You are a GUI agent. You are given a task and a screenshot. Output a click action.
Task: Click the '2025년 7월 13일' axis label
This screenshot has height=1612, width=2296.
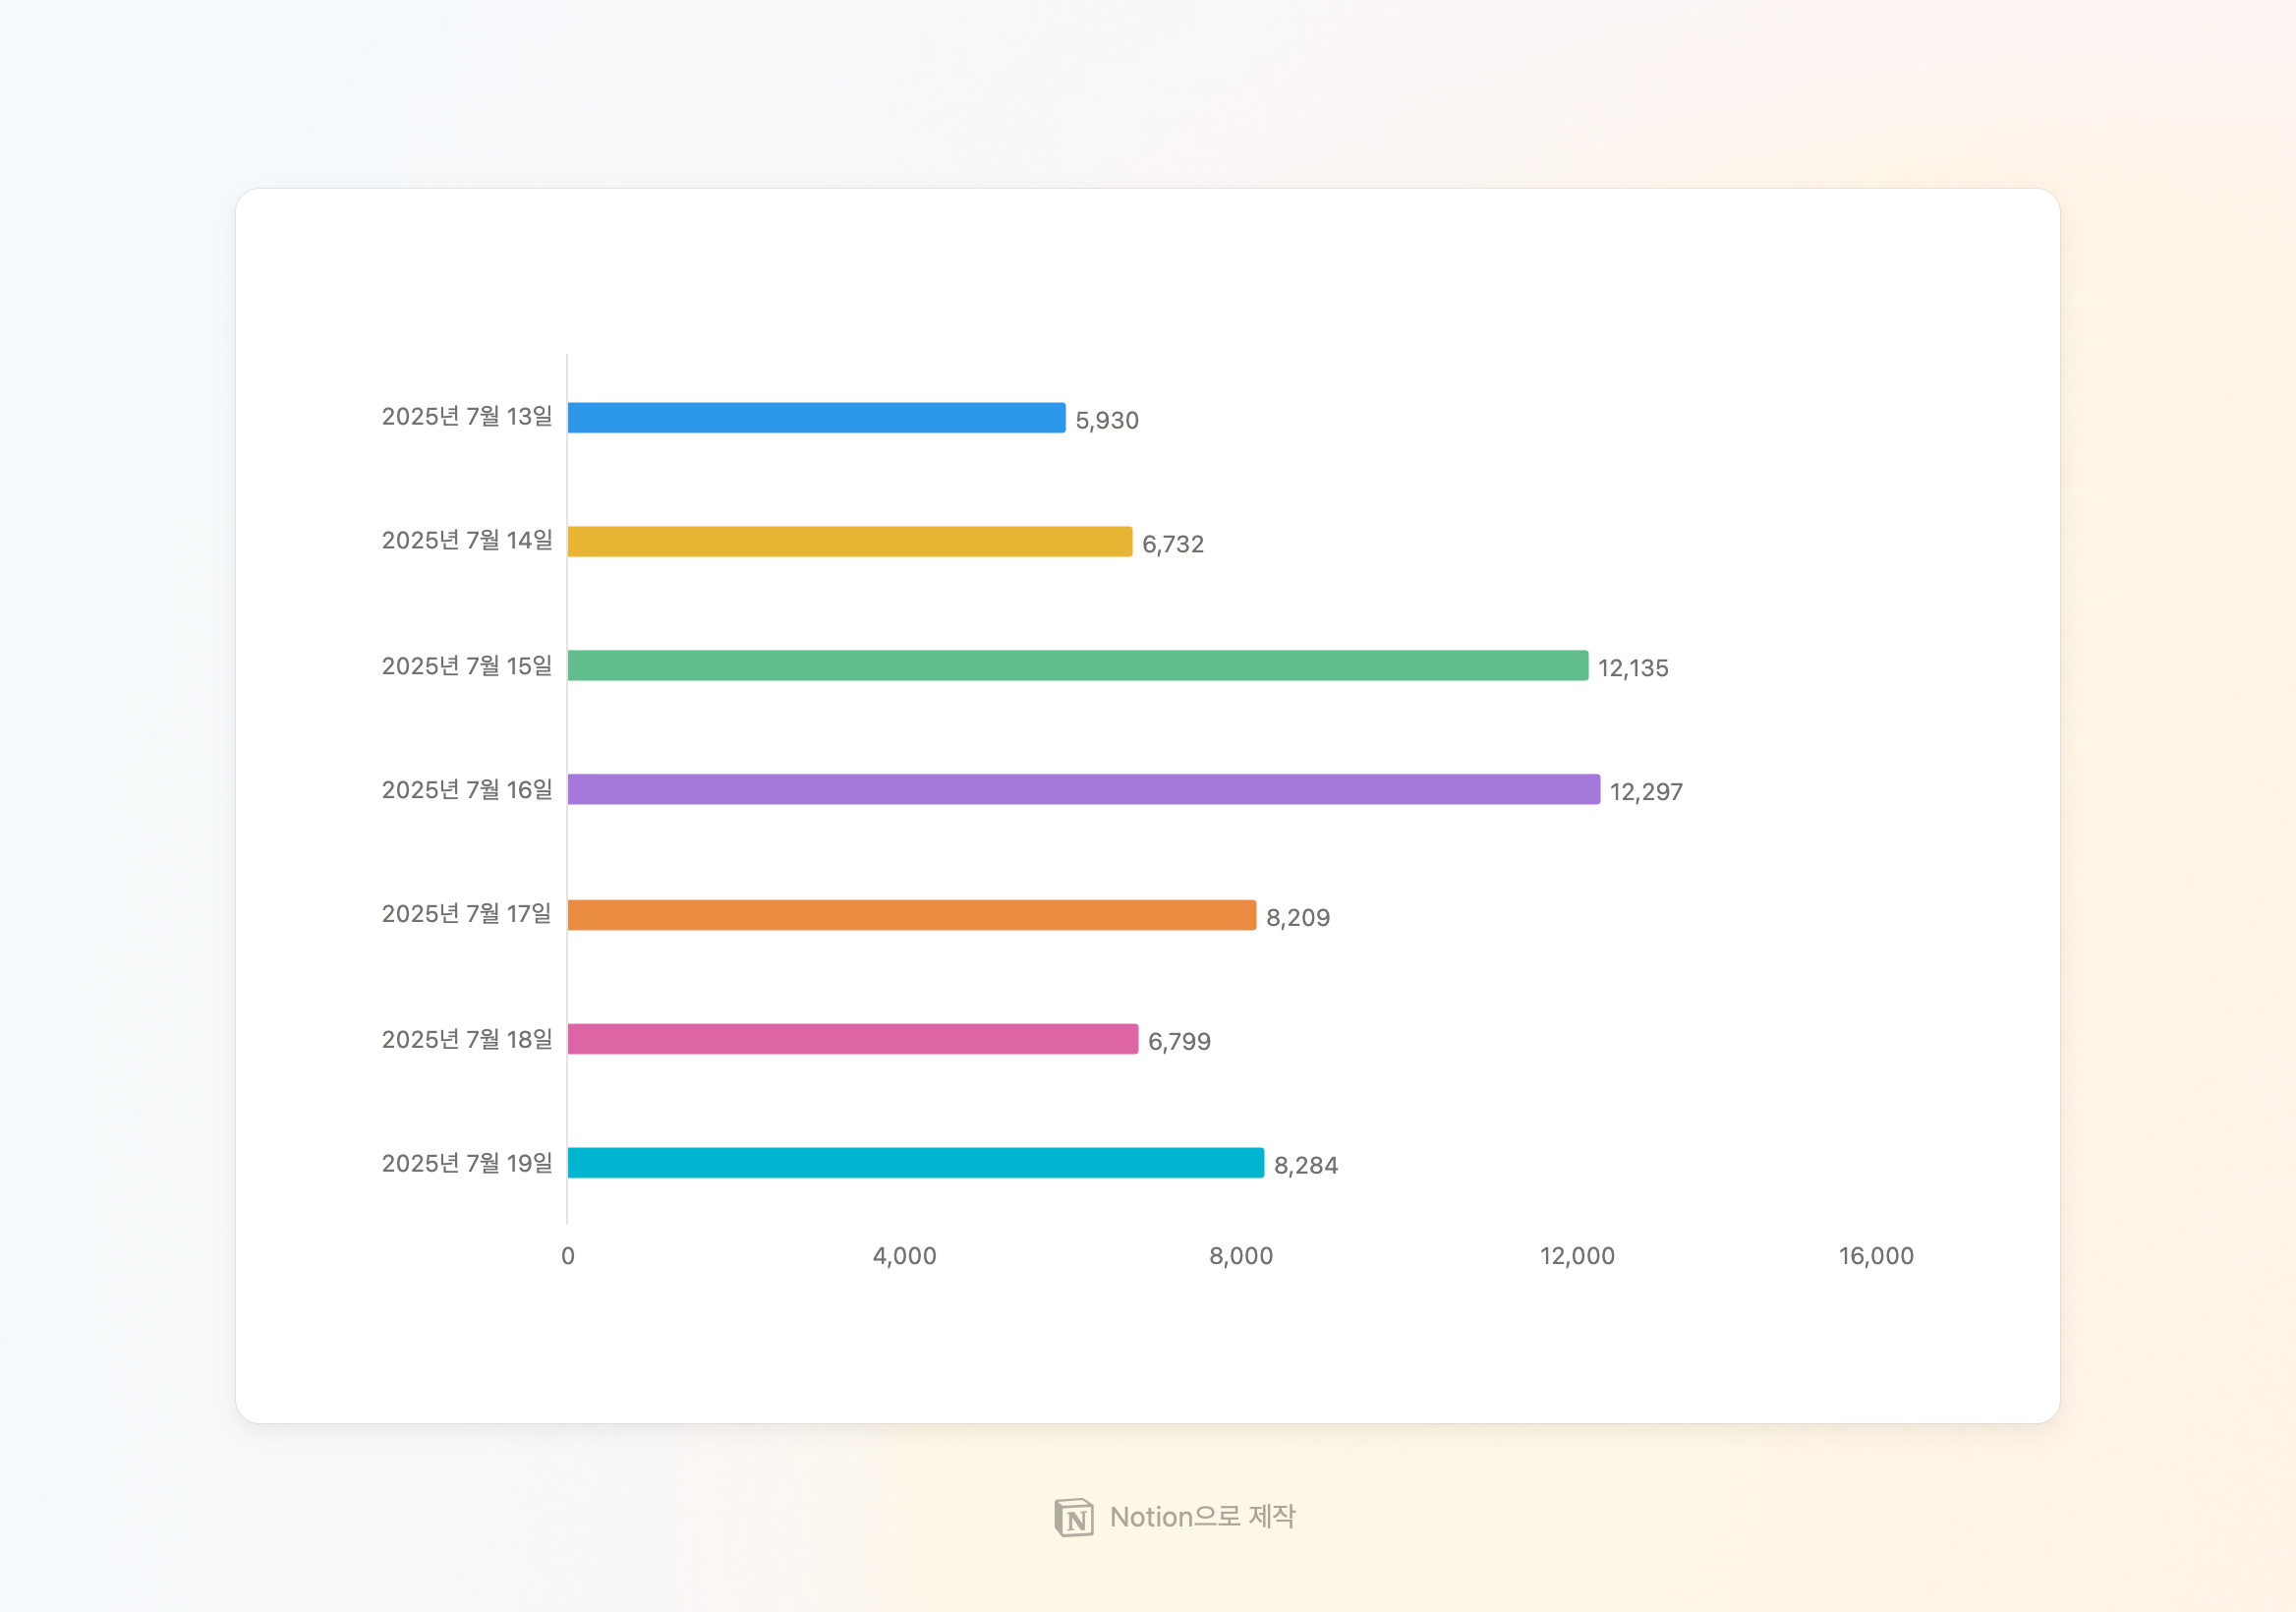coord(467,417)
